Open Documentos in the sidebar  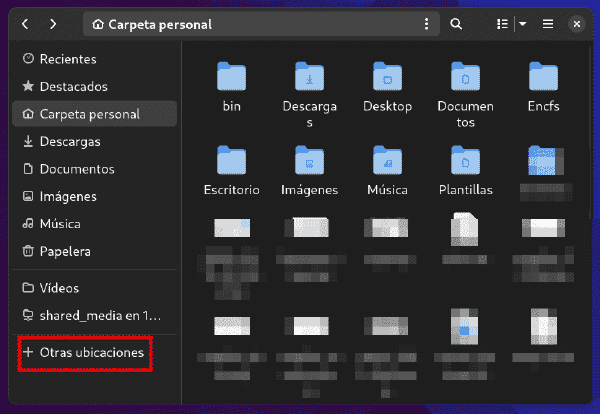[x=95, y=169]
